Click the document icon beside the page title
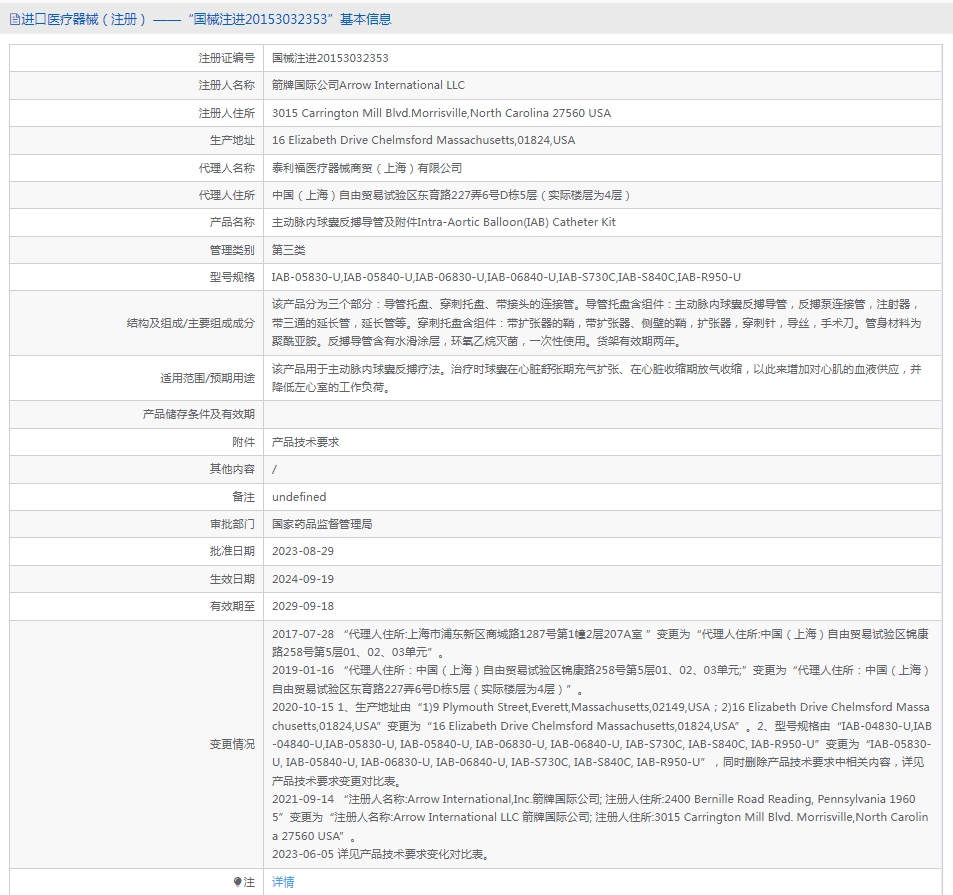The image size is (953, 895). coord(15,19)
